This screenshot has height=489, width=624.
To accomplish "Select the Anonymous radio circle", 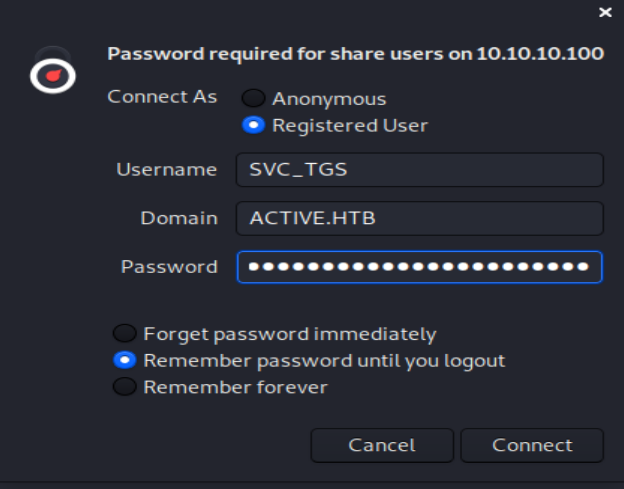I will (254, 99).
